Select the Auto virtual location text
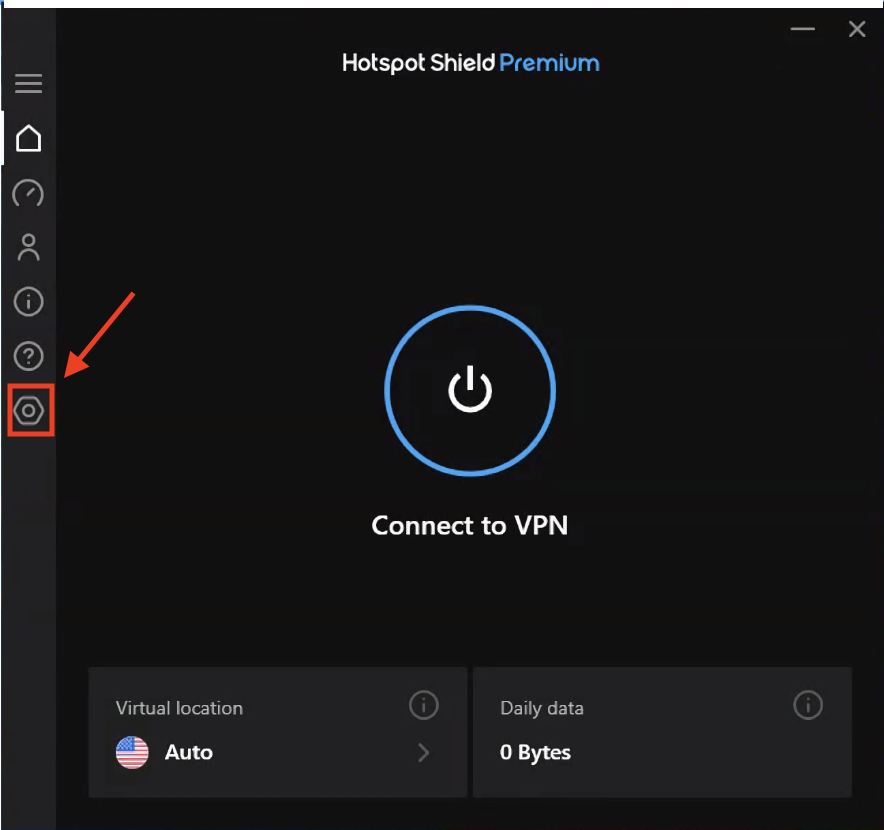 [x=188, y=752]
